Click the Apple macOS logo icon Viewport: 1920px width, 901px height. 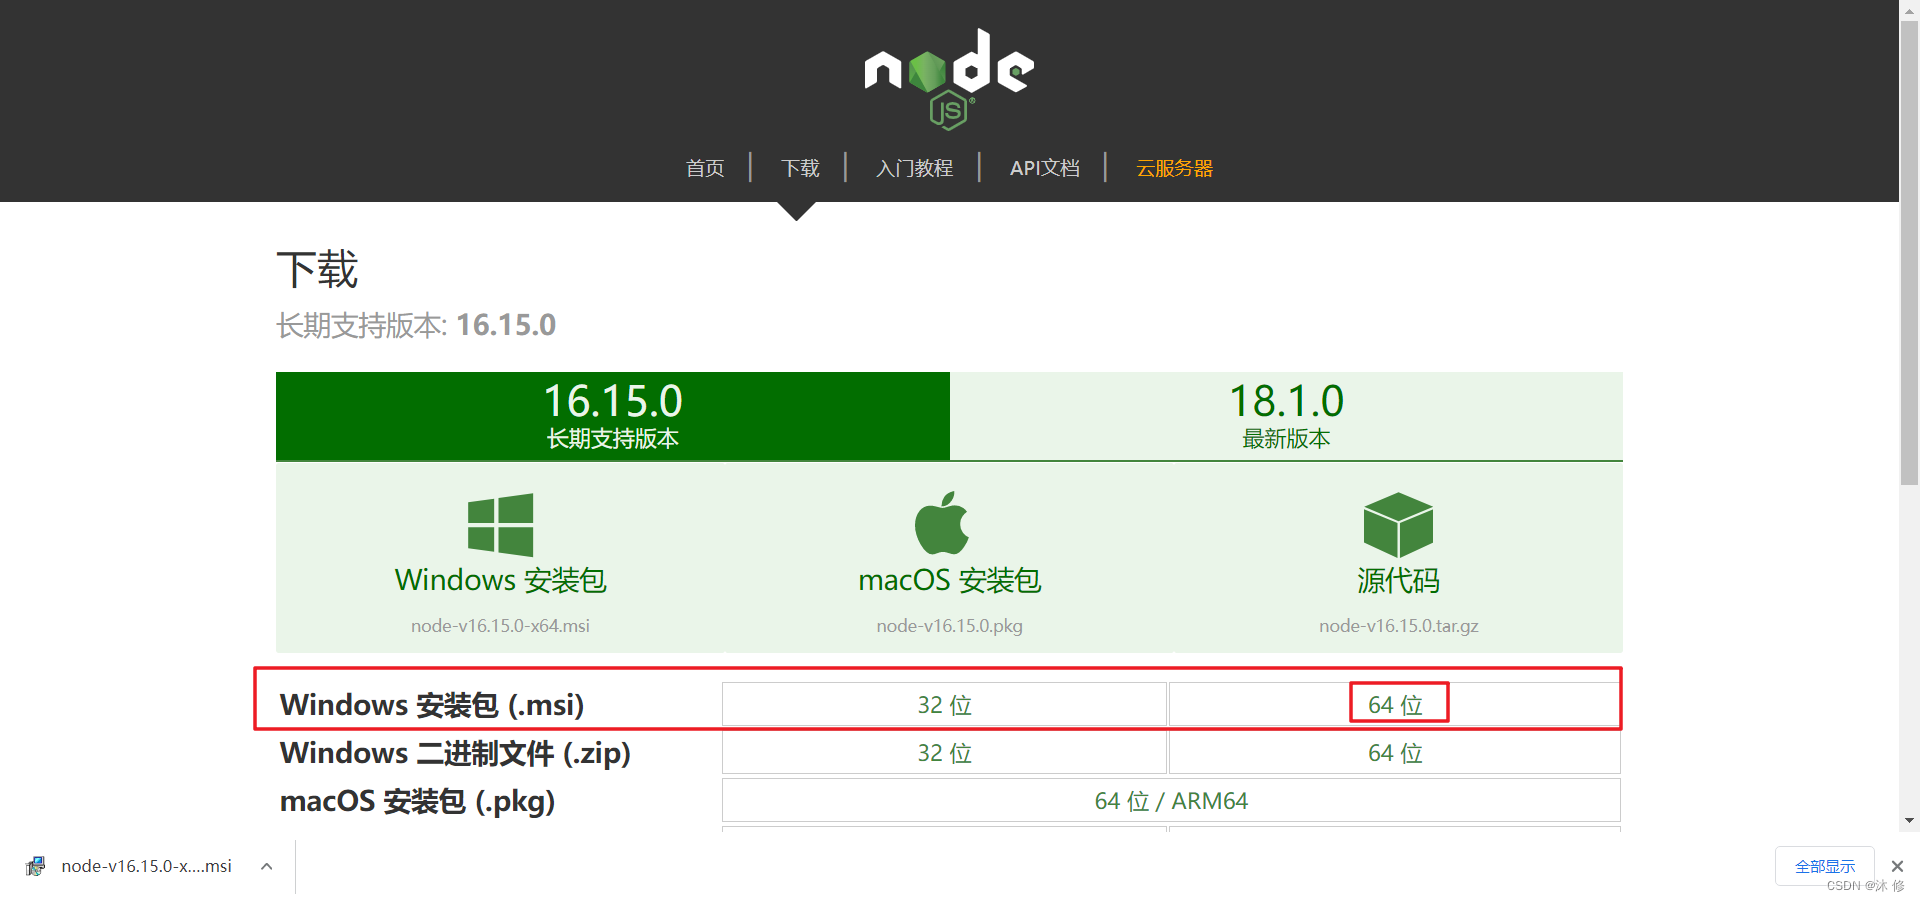click(x=942, y=523)
